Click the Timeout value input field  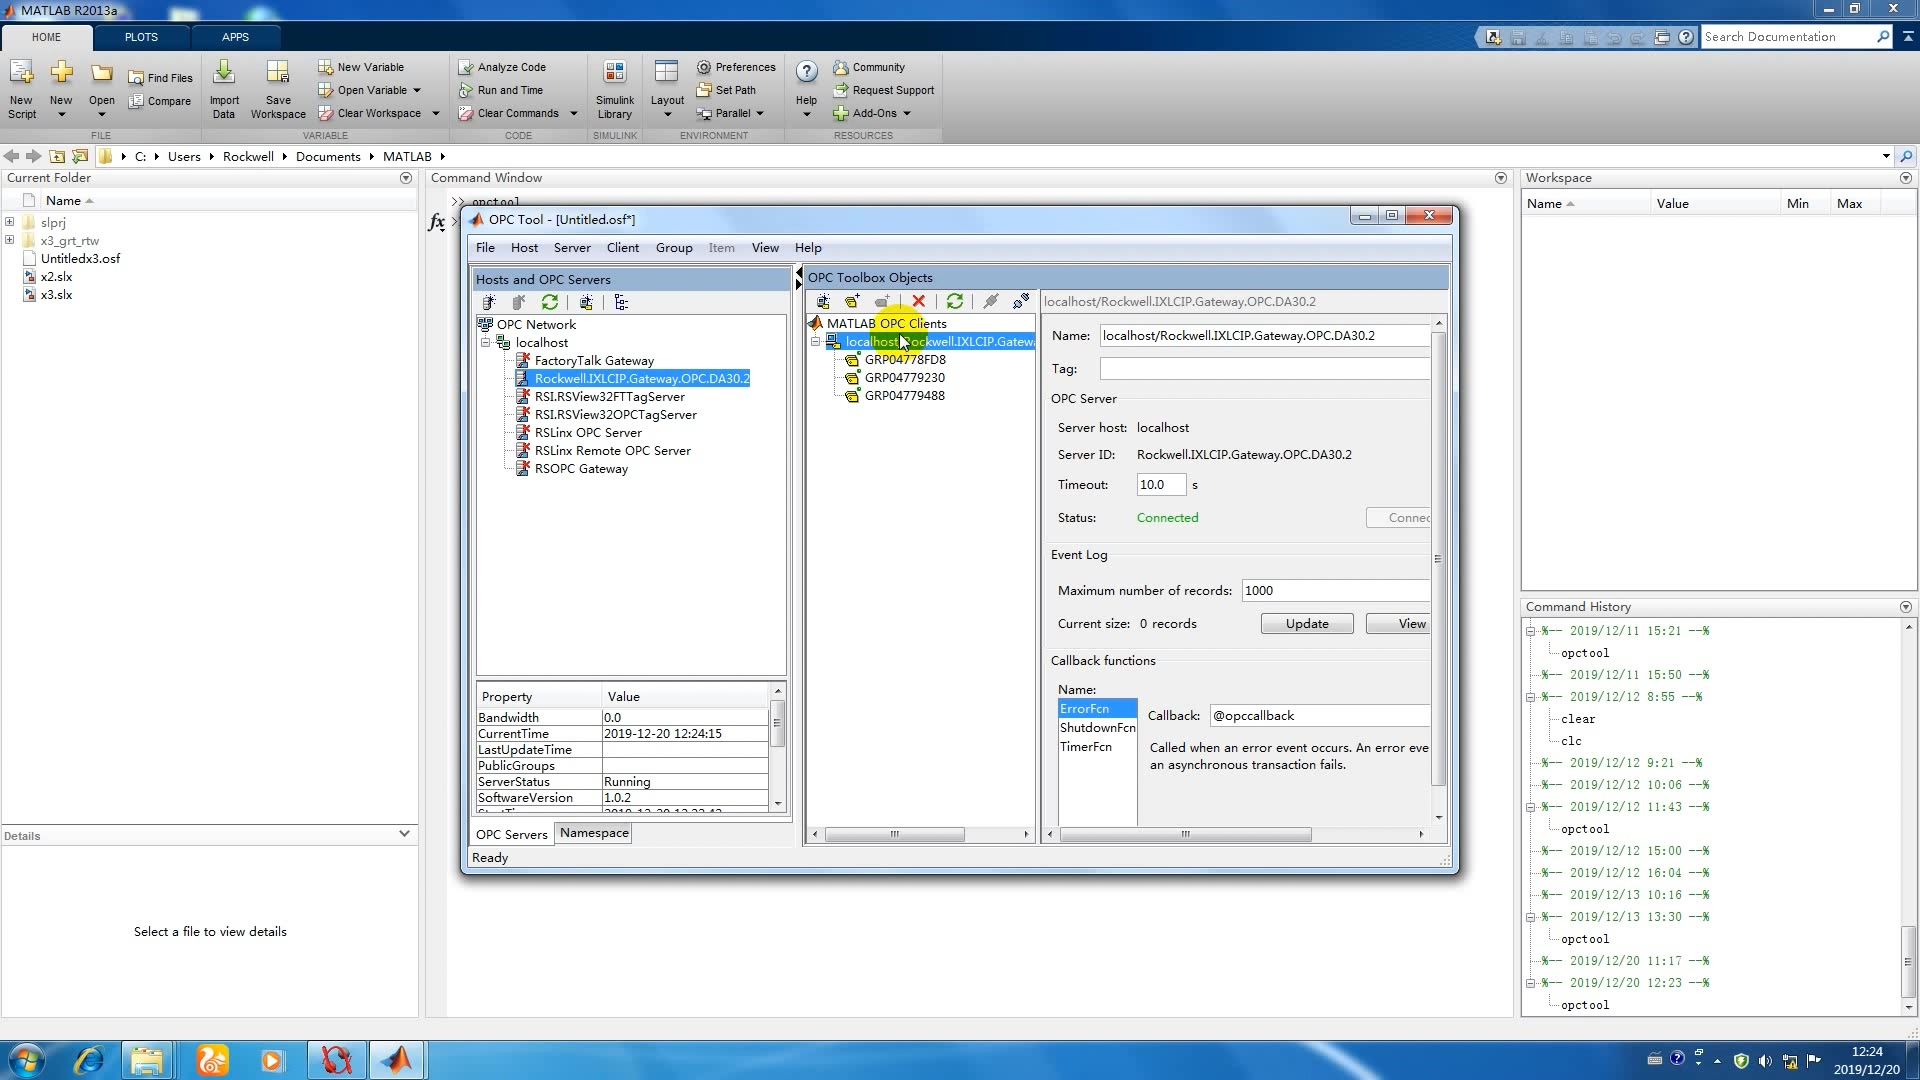(x=1160, y=485)
